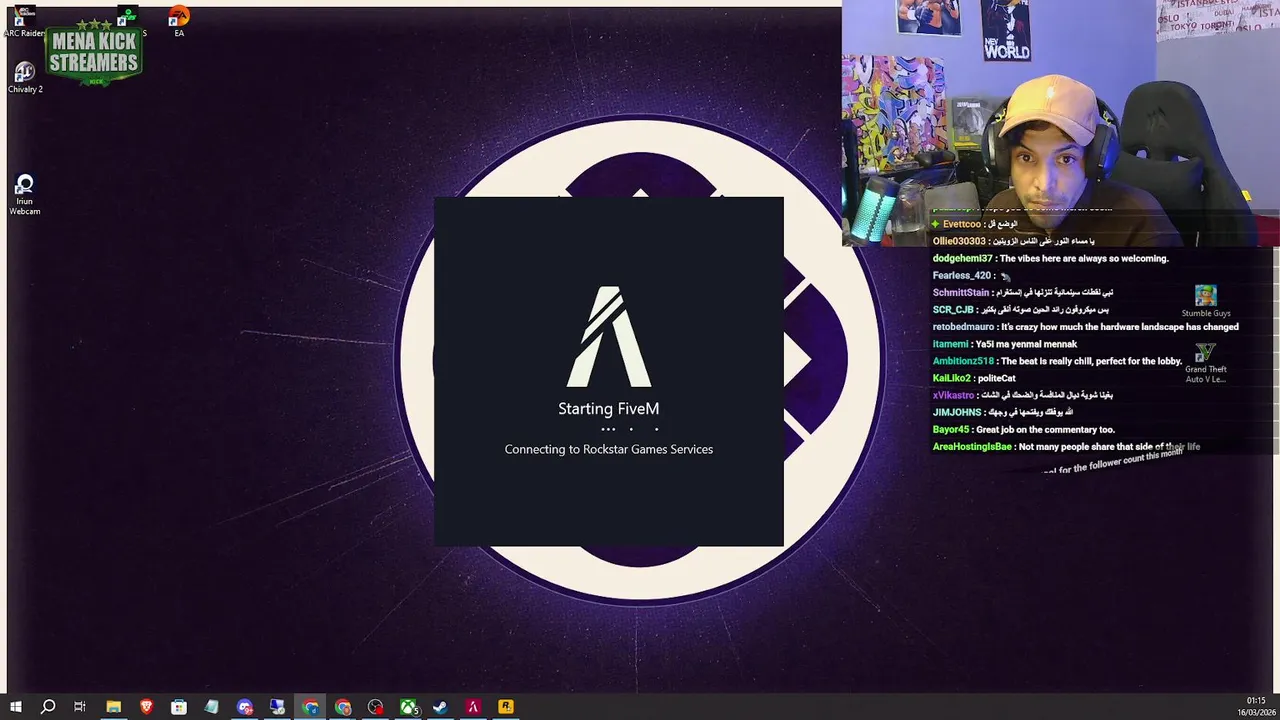This screenshot has height=720, width=1280.
Task: Click the chat message from dodgehemi37
Action: click(1050, 258)
